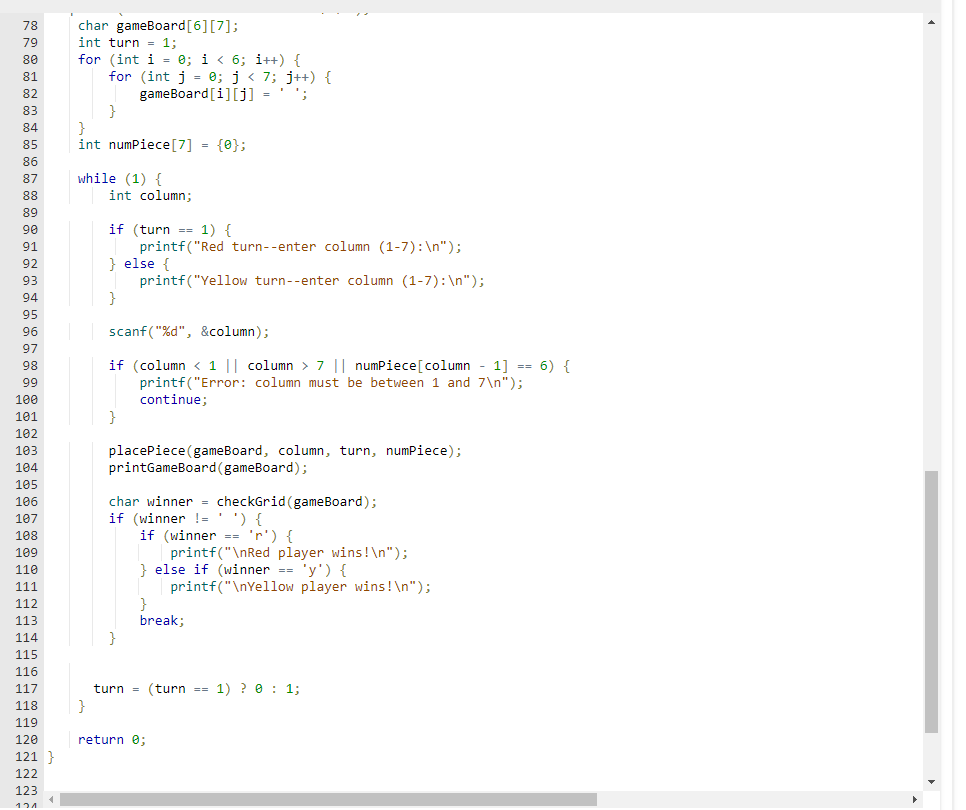The width and height of the screenshot is (966, 810).
Task: Click the ternary turn assignment on line 117
Action: point(197,688)
